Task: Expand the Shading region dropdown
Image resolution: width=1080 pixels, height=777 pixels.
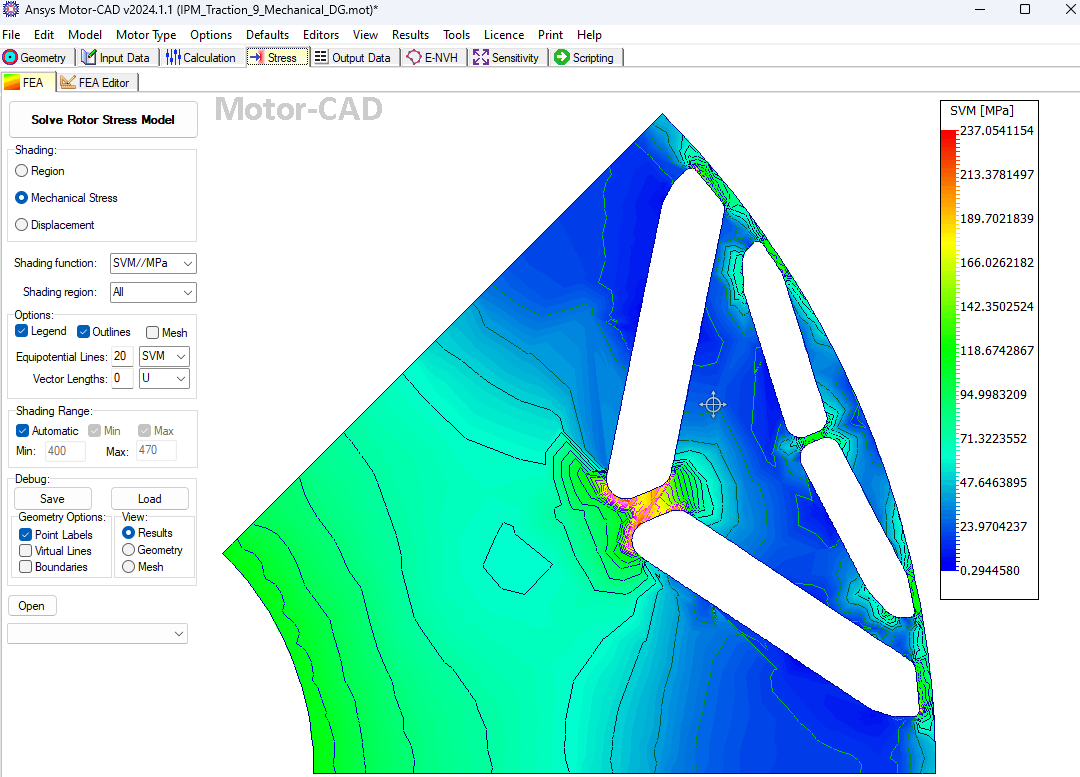Action: [152, 292]
